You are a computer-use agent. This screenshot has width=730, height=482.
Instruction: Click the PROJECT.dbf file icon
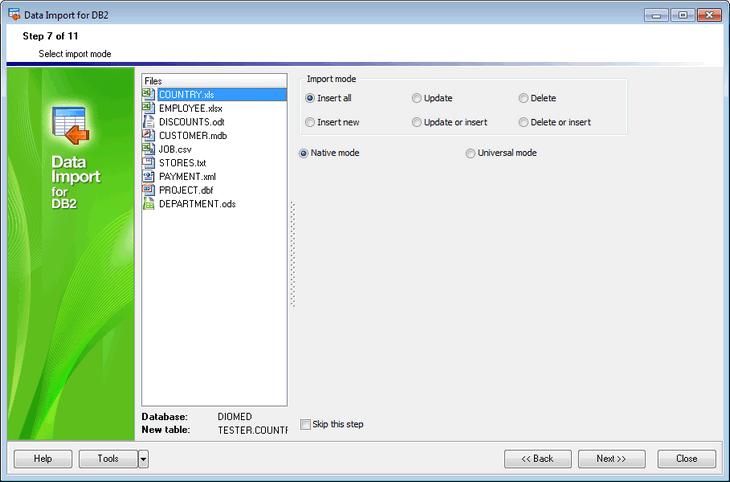coord(150,190)
